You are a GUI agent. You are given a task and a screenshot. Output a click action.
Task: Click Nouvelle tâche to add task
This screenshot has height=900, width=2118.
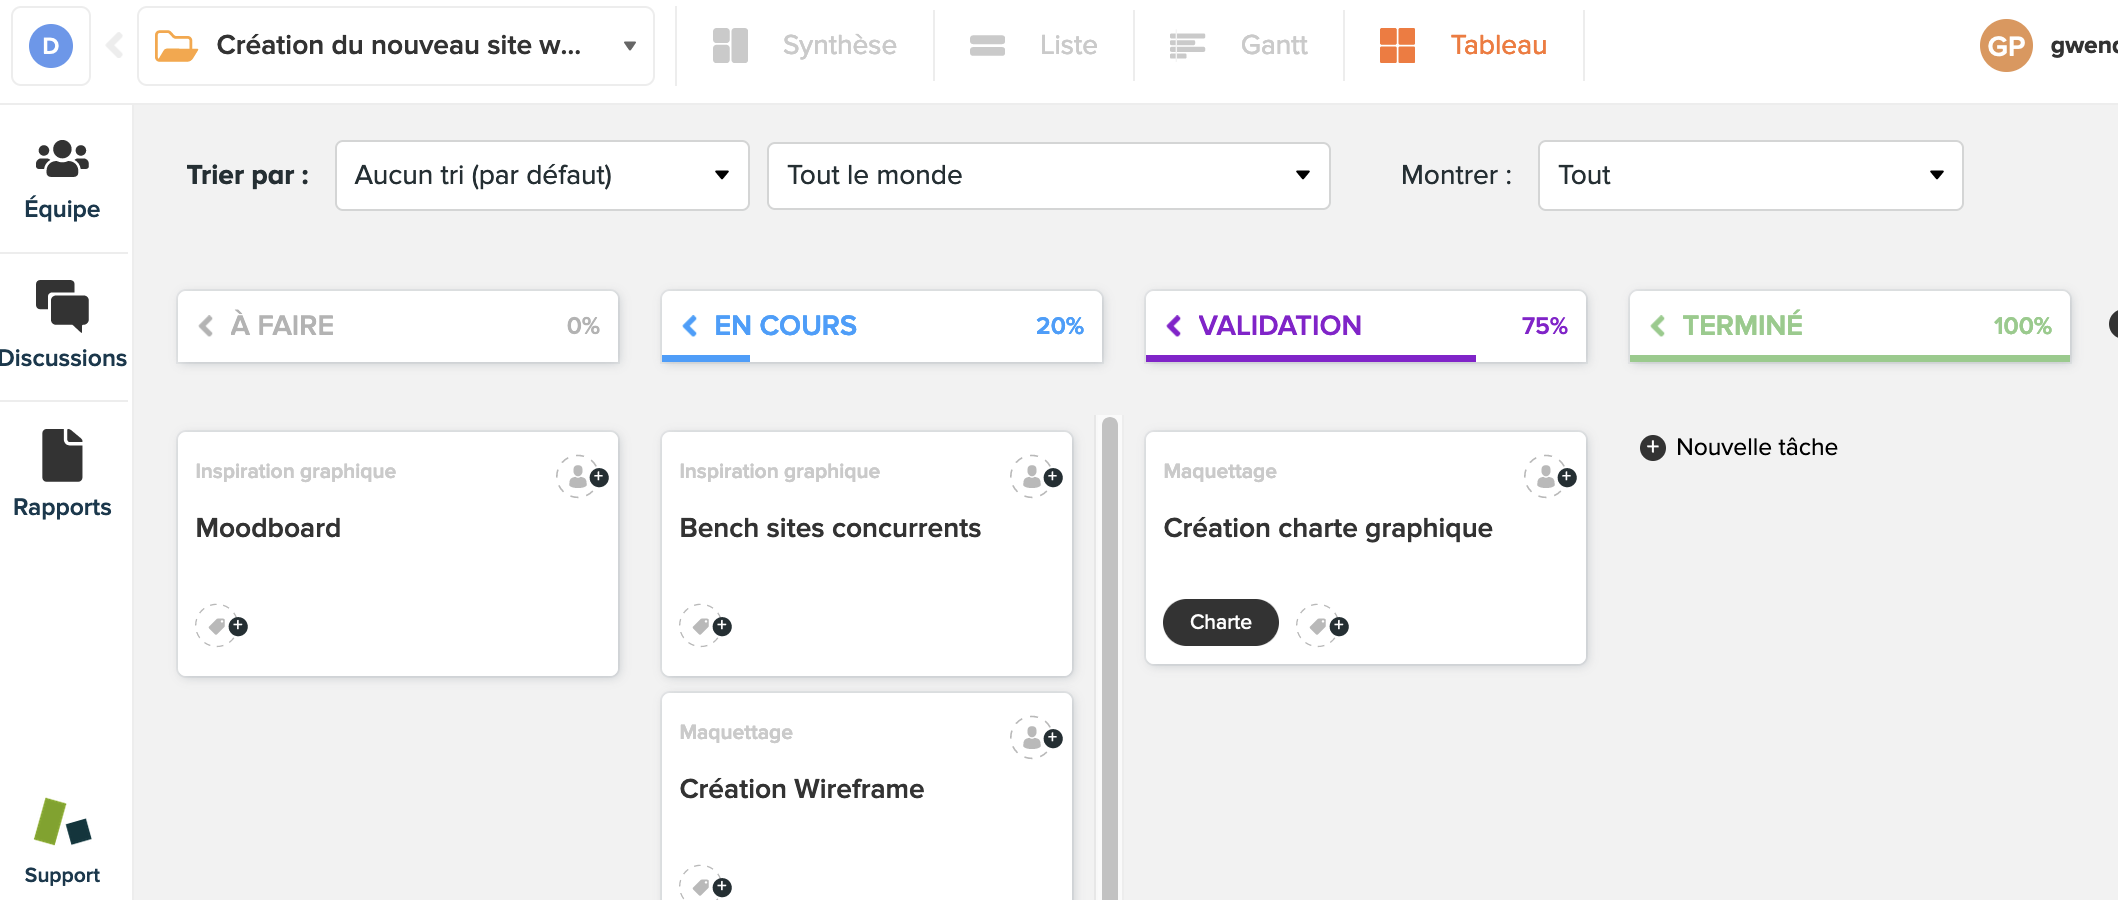(x=1739, y=447)
